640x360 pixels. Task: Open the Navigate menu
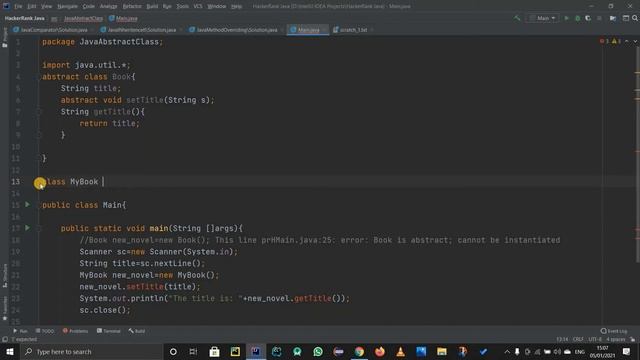point(67,6)
